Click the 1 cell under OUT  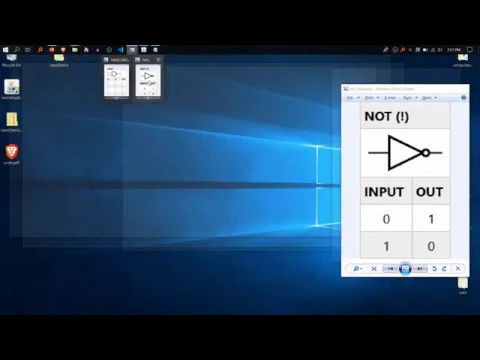pos(431,219)
